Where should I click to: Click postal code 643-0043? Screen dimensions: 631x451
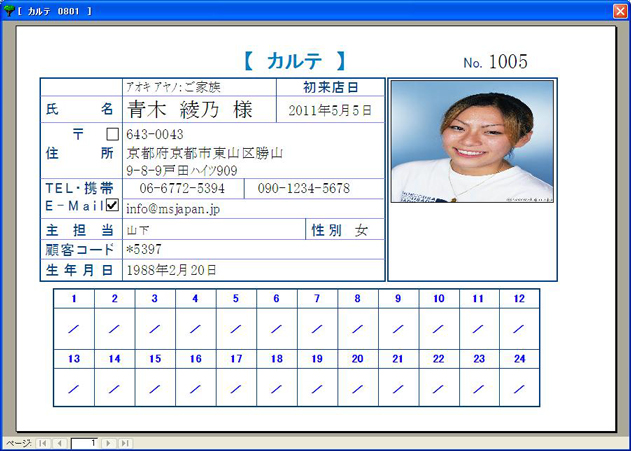pos(155,134)
